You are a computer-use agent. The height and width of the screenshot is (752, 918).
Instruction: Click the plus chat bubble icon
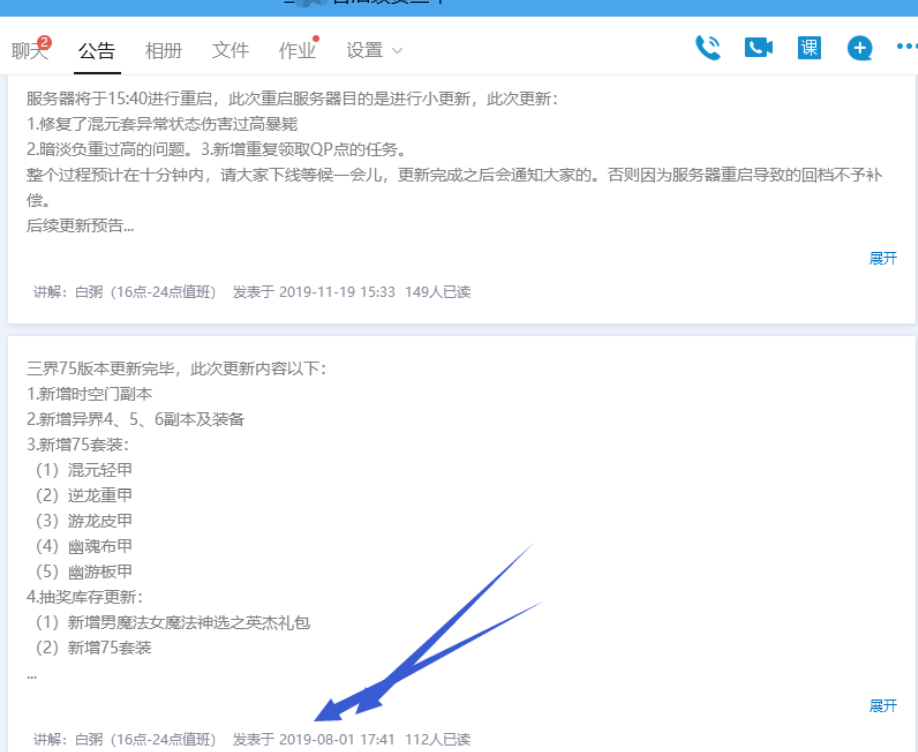(859, 48)
